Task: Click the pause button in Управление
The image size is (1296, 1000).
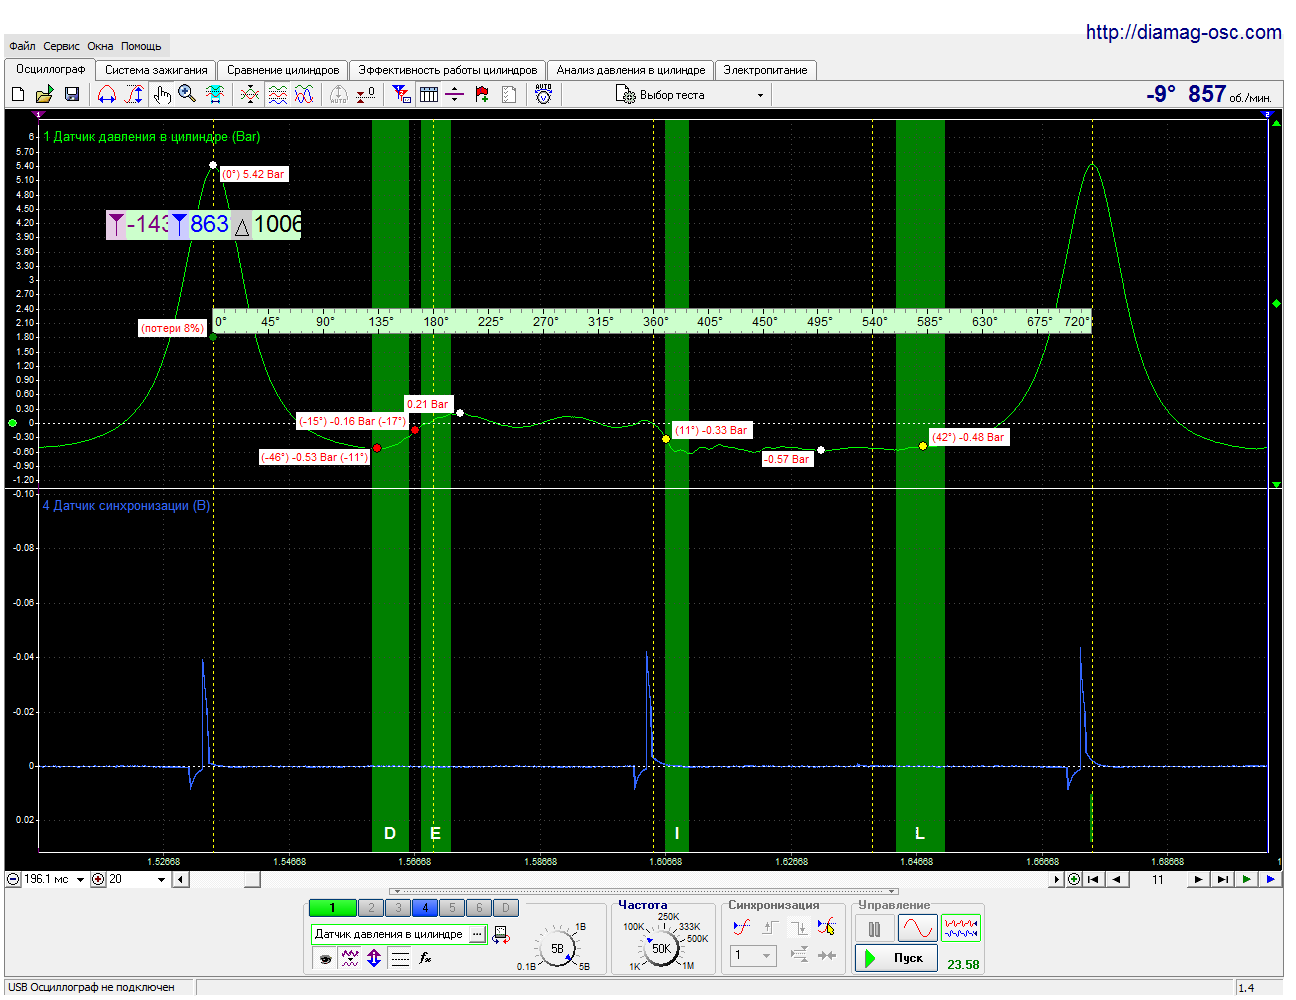Action: [874, 929]
